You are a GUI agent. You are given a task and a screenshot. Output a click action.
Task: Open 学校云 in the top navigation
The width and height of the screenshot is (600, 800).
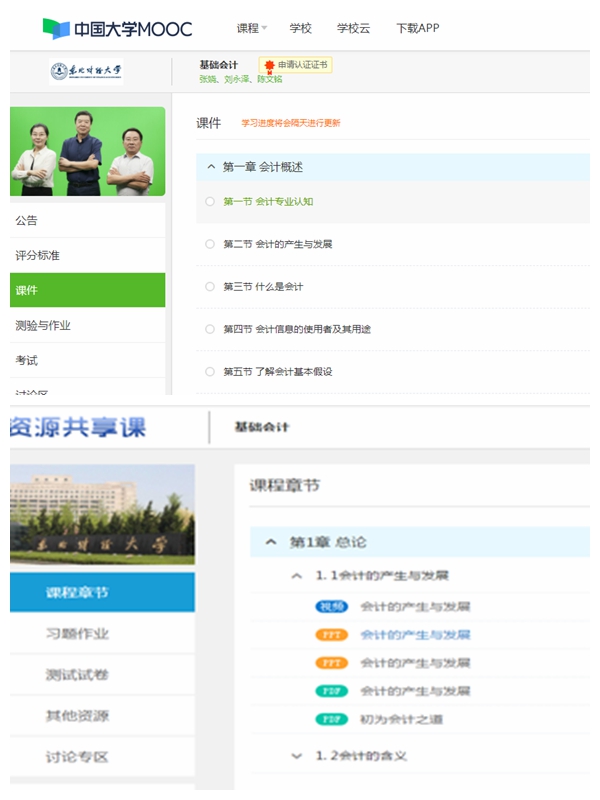pos(353,28)
